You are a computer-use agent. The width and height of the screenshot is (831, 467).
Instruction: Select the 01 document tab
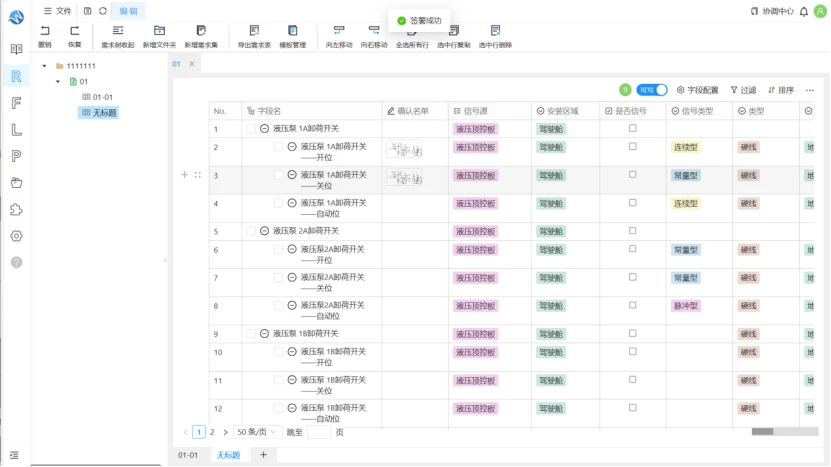point(176,64)
